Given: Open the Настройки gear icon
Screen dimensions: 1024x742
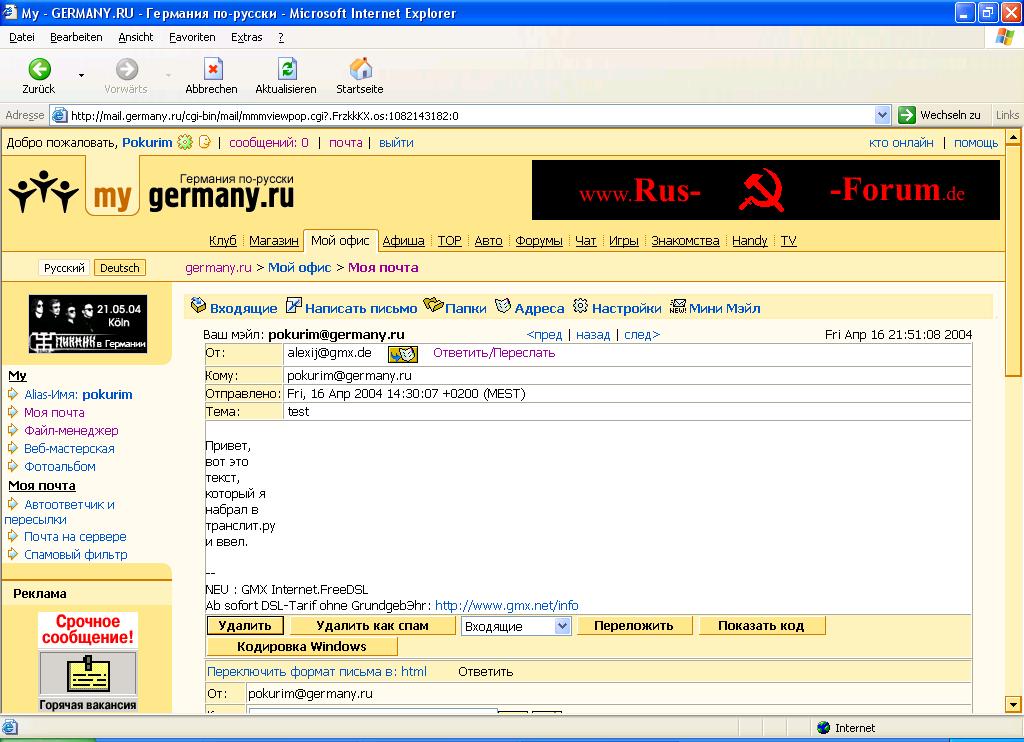Looking at the screenshot, I should point(581,305).
